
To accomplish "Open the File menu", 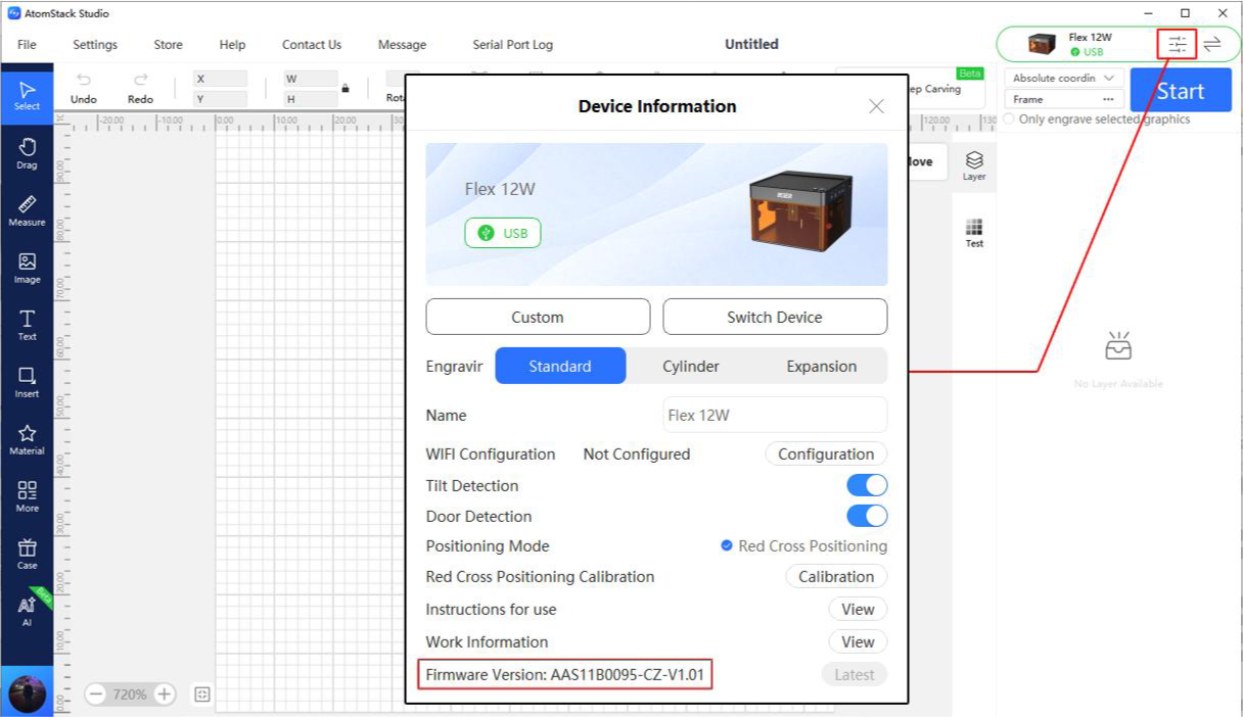I will [27, 45].
